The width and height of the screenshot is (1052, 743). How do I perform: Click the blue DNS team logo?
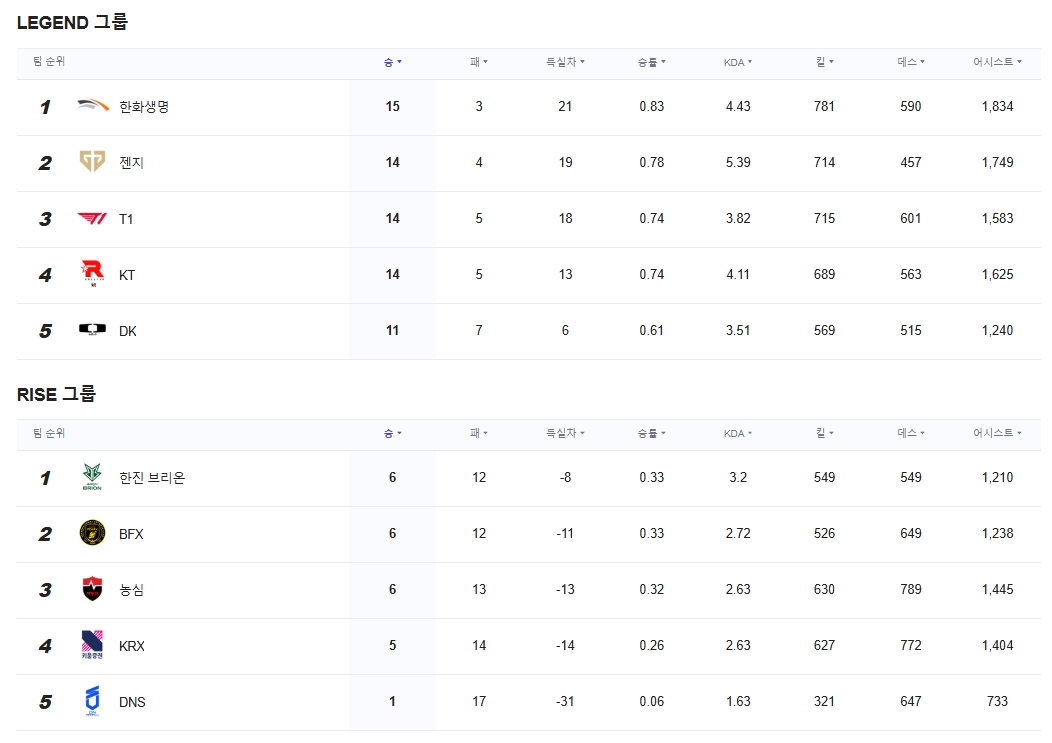coord(93,701)
